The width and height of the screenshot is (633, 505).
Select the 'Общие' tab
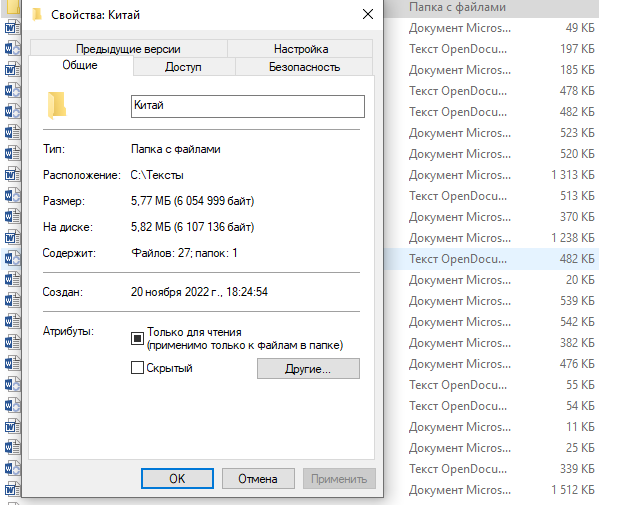pos(80,65)
